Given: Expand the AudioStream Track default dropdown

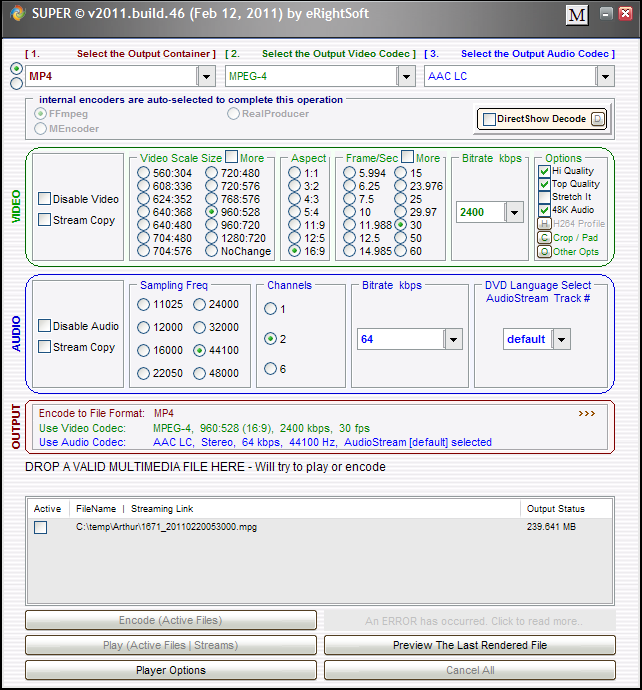Looking at the screenshot, I should click(561, 340).
